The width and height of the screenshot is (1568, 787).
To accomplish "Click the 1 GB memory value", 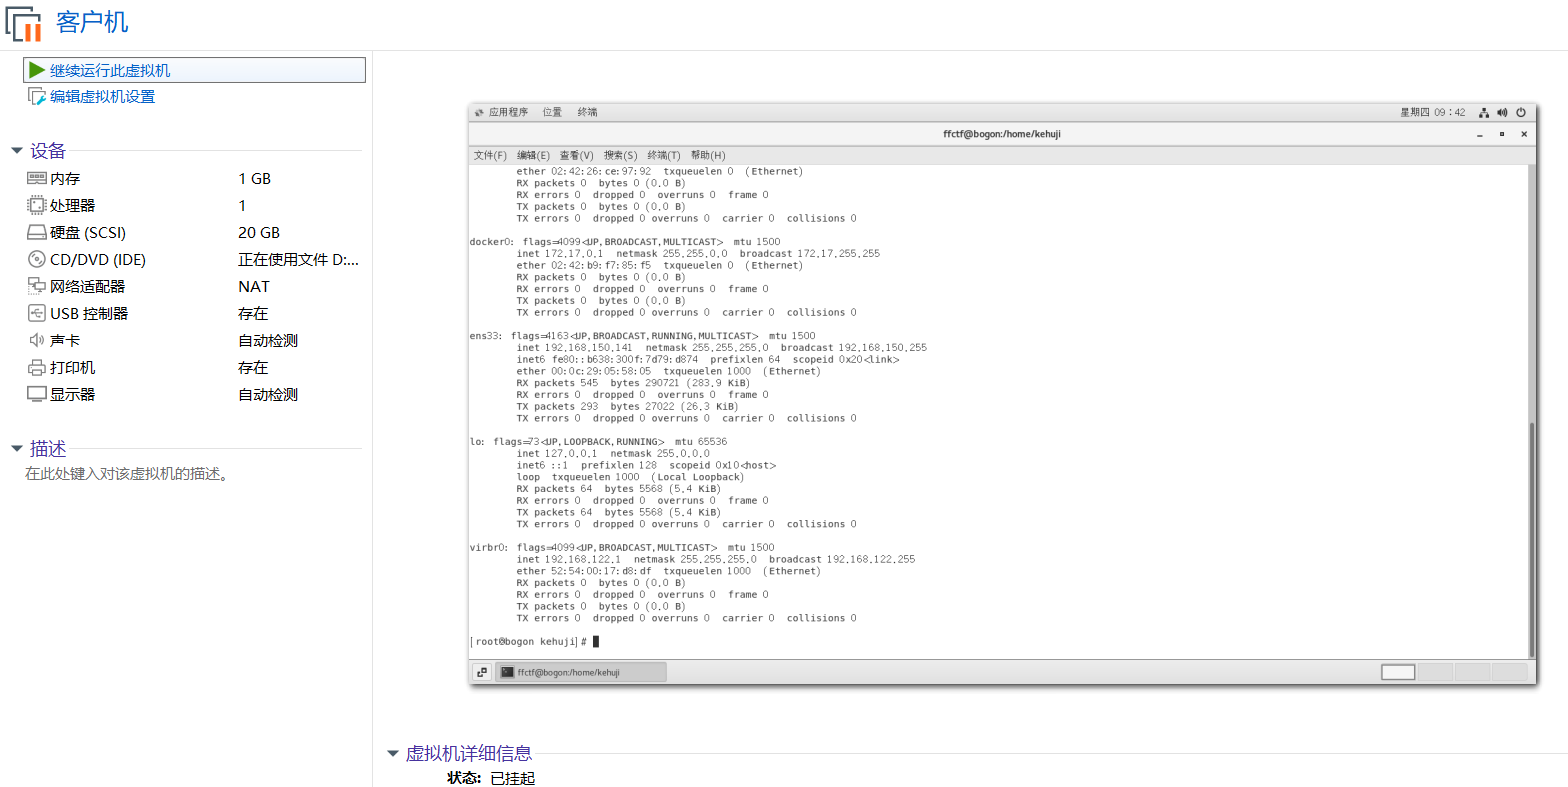I will tap(254, 178).
